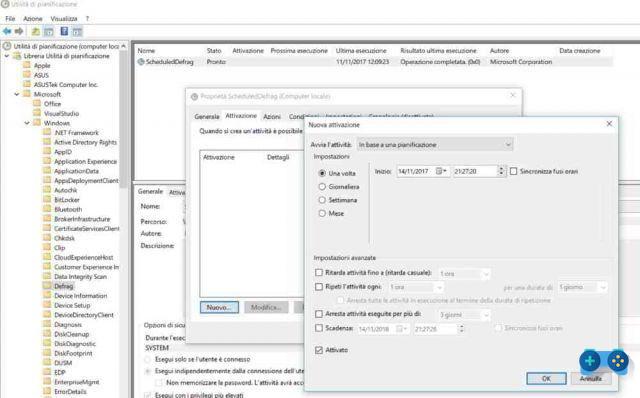640x398 pixels.
Task: Click the Utilità di pianificazione root clock icon
Action: tap(7, 46)
